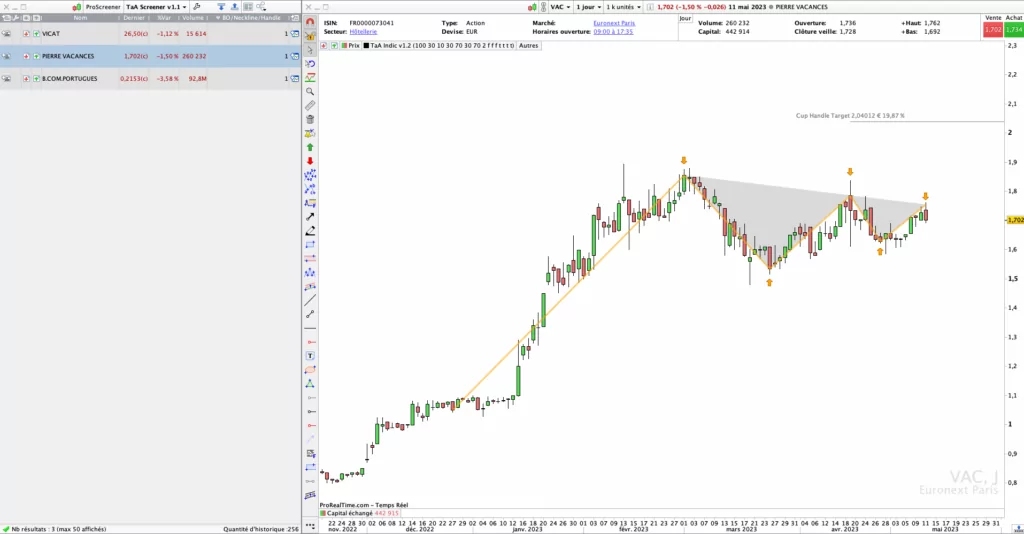Select the ruler measurement tool
1024x534 pixels.
[311, 105]
